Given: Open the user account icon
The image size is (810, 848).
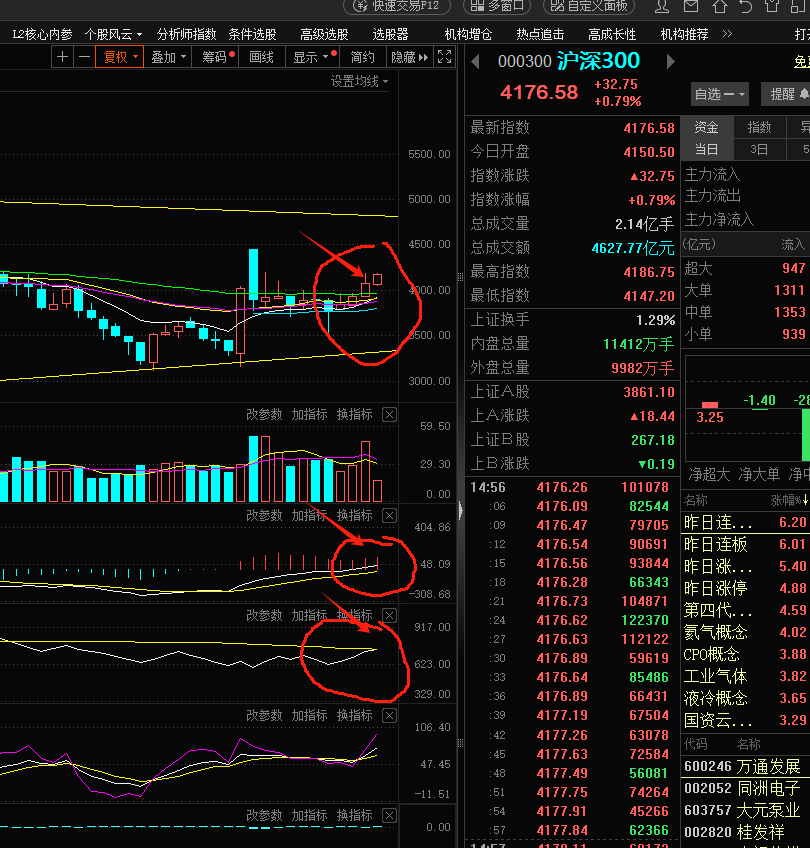Looking at the screenshot, I should point(662,6).
